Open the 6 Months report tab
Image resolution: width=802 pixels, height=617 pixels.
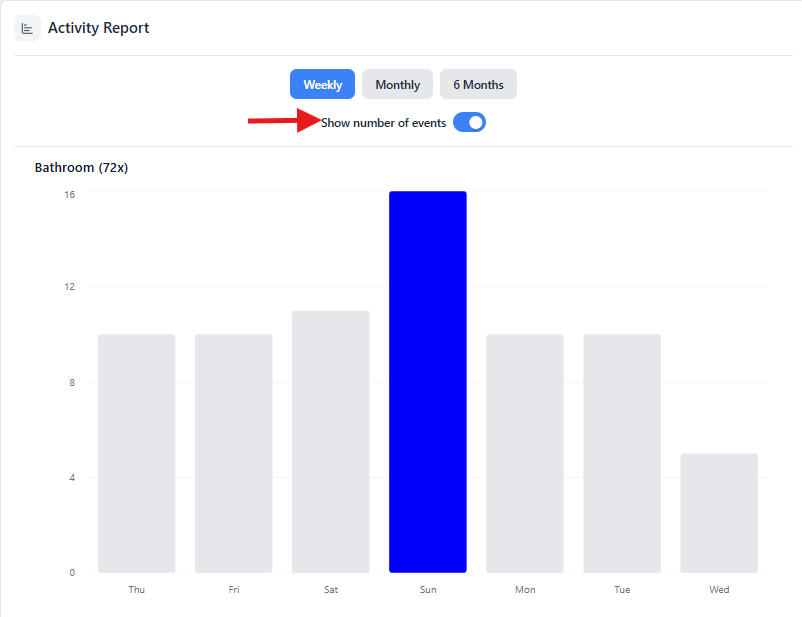478,85
